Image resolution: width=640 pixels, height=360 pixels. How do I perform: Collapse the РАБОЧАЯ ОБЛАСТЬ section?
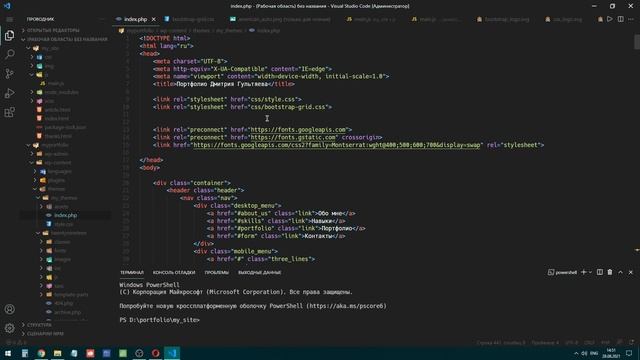[65, 40]
